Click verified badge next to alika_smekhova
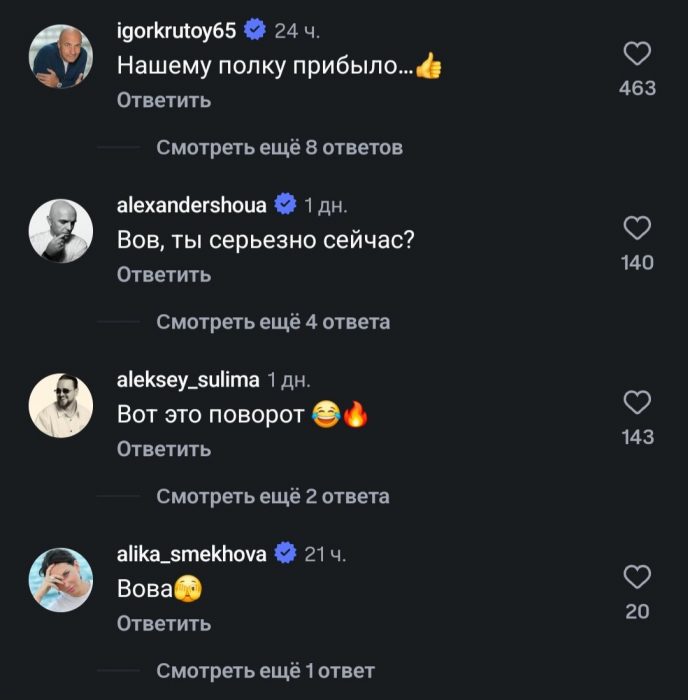This screenshot has width=688, height=700. 285,553
